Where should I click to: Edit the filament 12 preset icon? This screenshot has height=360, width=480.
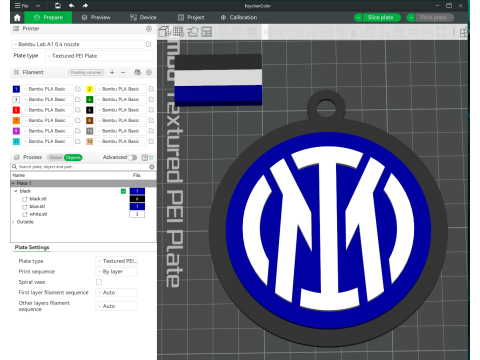click(151, 141)
